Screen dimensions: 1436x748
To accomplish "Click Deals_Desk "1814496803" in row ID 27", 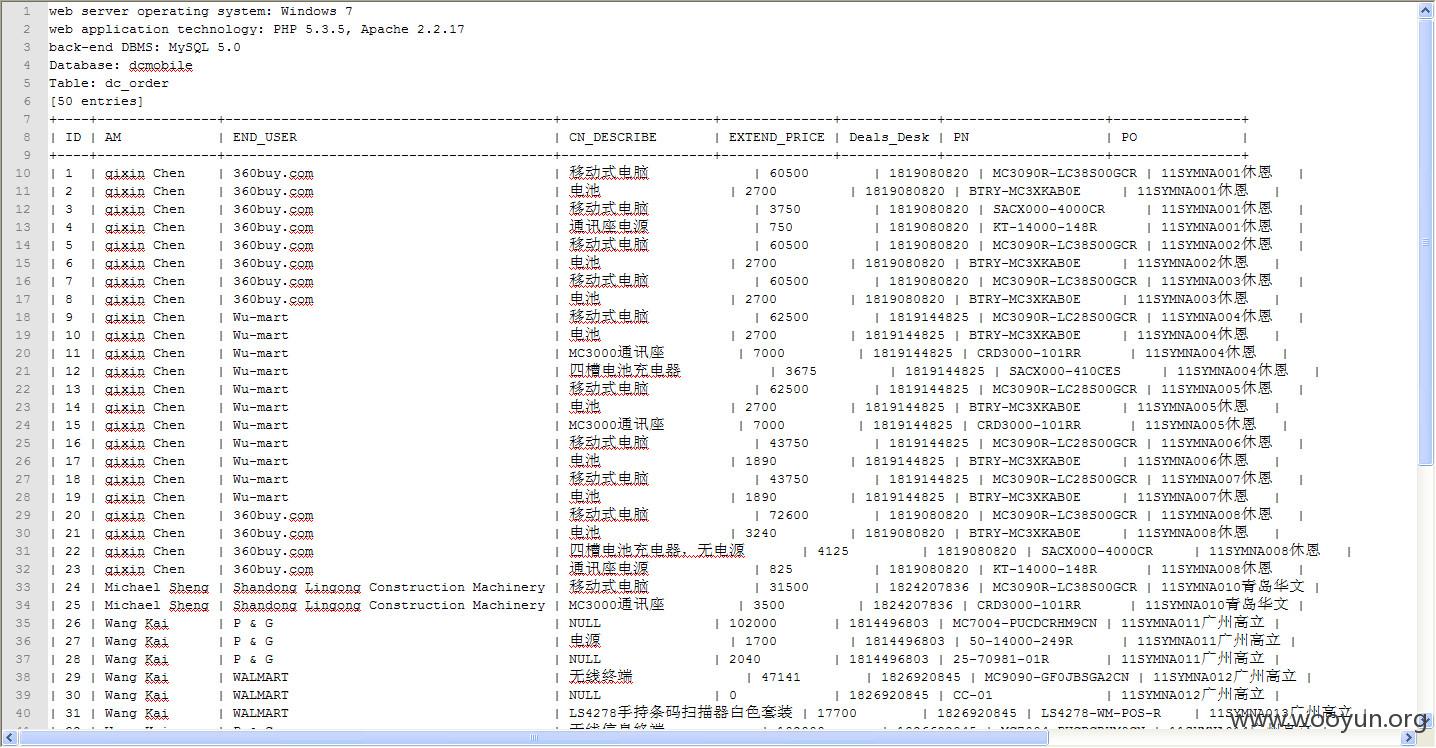I will tap(905, 642).
